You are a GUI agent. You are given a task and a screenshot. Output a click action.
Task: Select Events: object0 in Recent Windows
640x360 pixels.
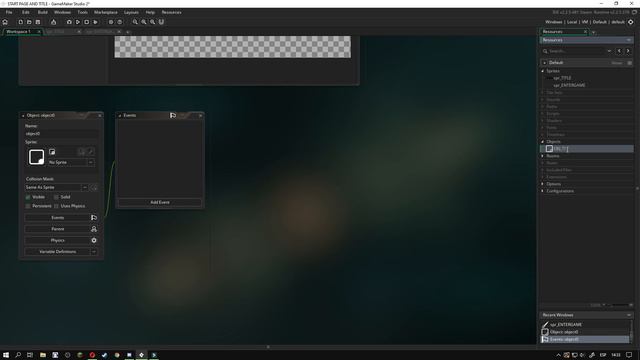pyautogui.click(x=585, y=339)
